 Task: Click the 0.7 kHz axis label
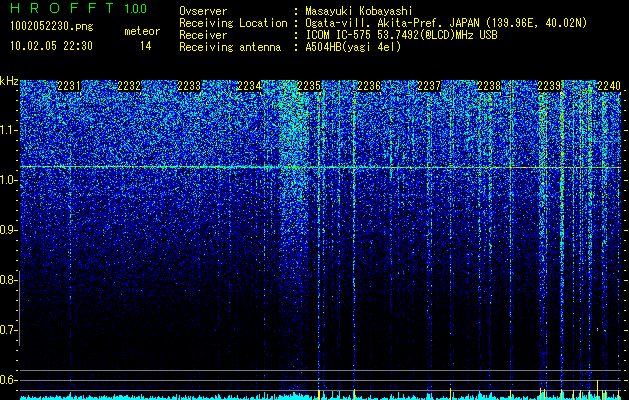7,330
